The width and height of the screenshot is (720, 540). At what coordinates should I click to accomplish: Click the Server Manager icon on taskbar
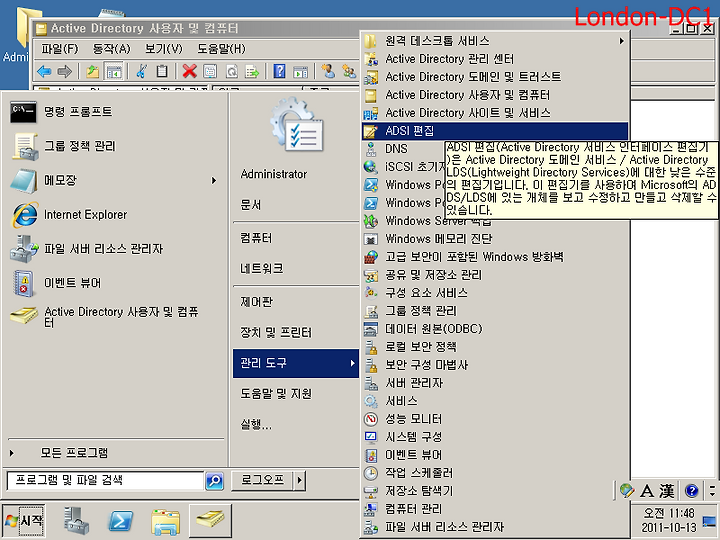coord(76,521)
